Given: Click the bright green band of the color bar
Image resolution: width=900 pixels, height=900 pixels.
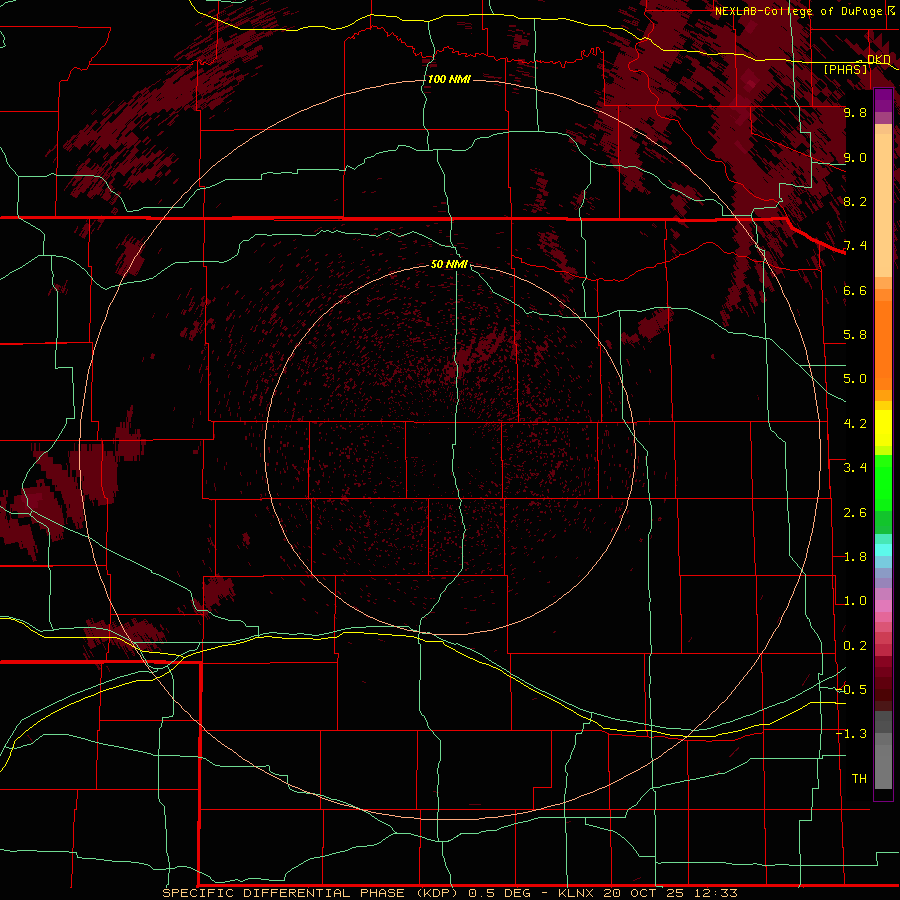Looking at the screenshot, I should click(x=883, y=483).
